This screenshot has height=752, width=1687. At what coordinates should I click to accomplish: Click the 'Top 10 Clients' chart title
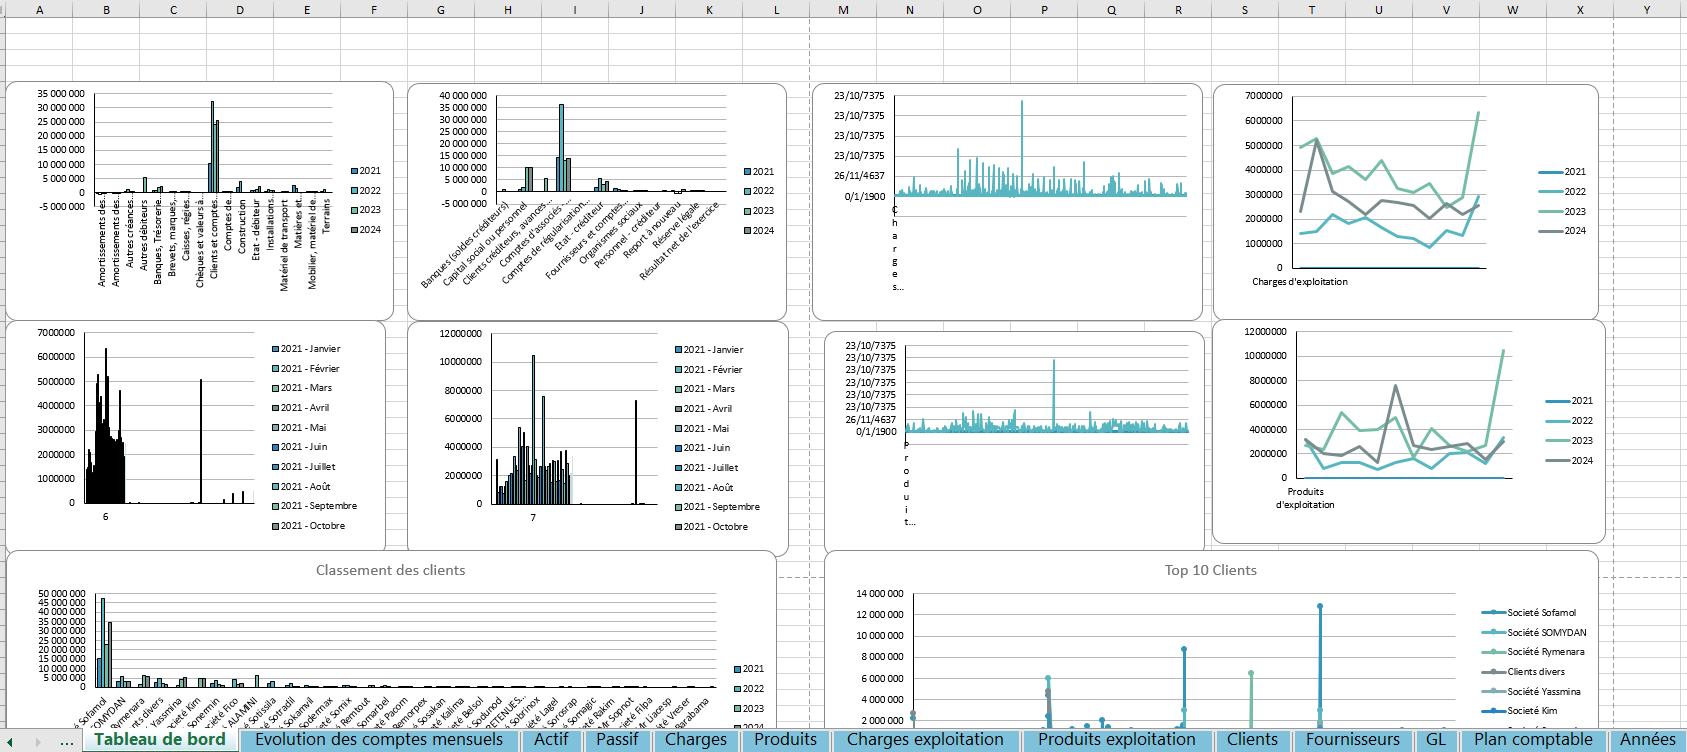tap(1211, 570)
